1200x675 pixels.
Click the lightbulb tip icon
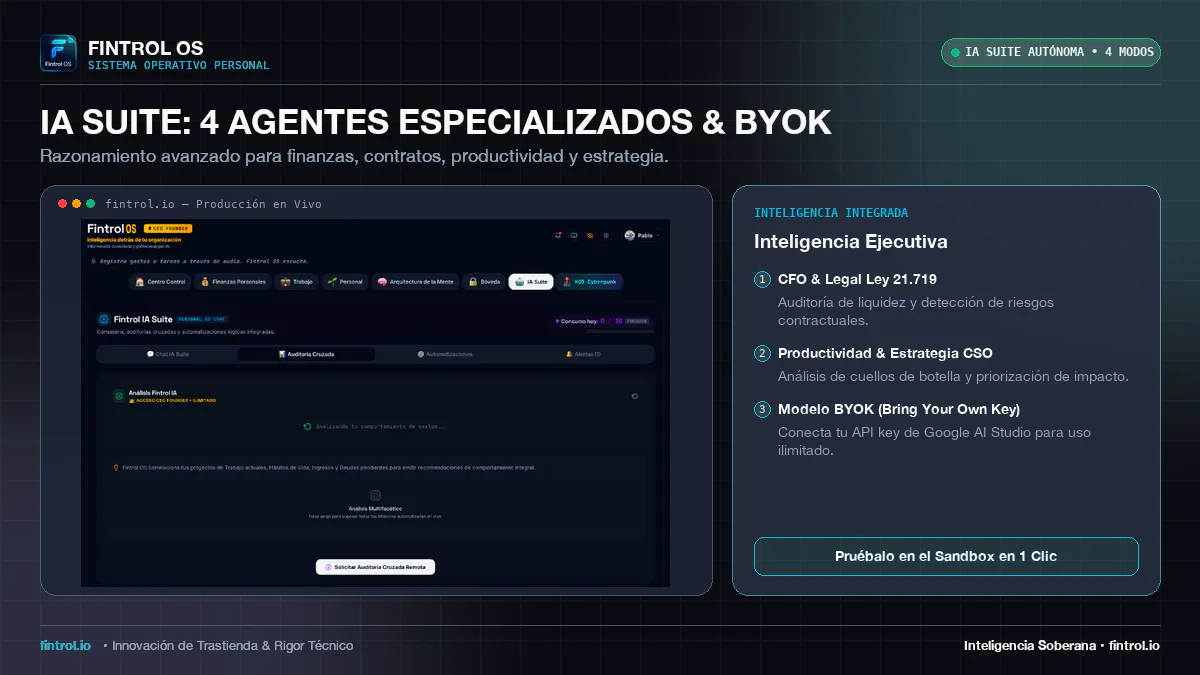click(x=116, y=467)
